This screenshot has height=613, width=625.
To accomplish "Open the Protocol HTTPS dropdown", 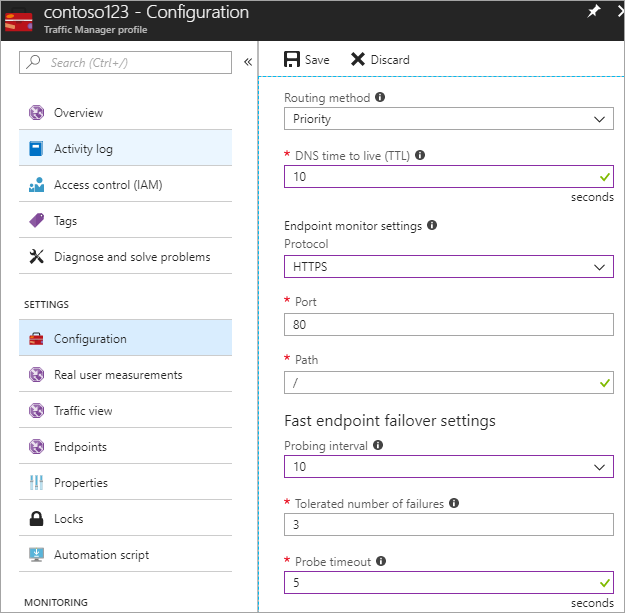I will 448,266.
